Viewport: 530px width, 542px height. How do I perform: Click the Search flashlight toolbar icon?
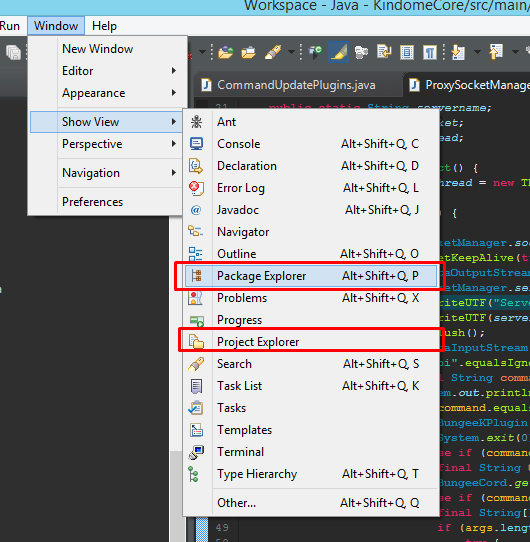tap(273, 52)
